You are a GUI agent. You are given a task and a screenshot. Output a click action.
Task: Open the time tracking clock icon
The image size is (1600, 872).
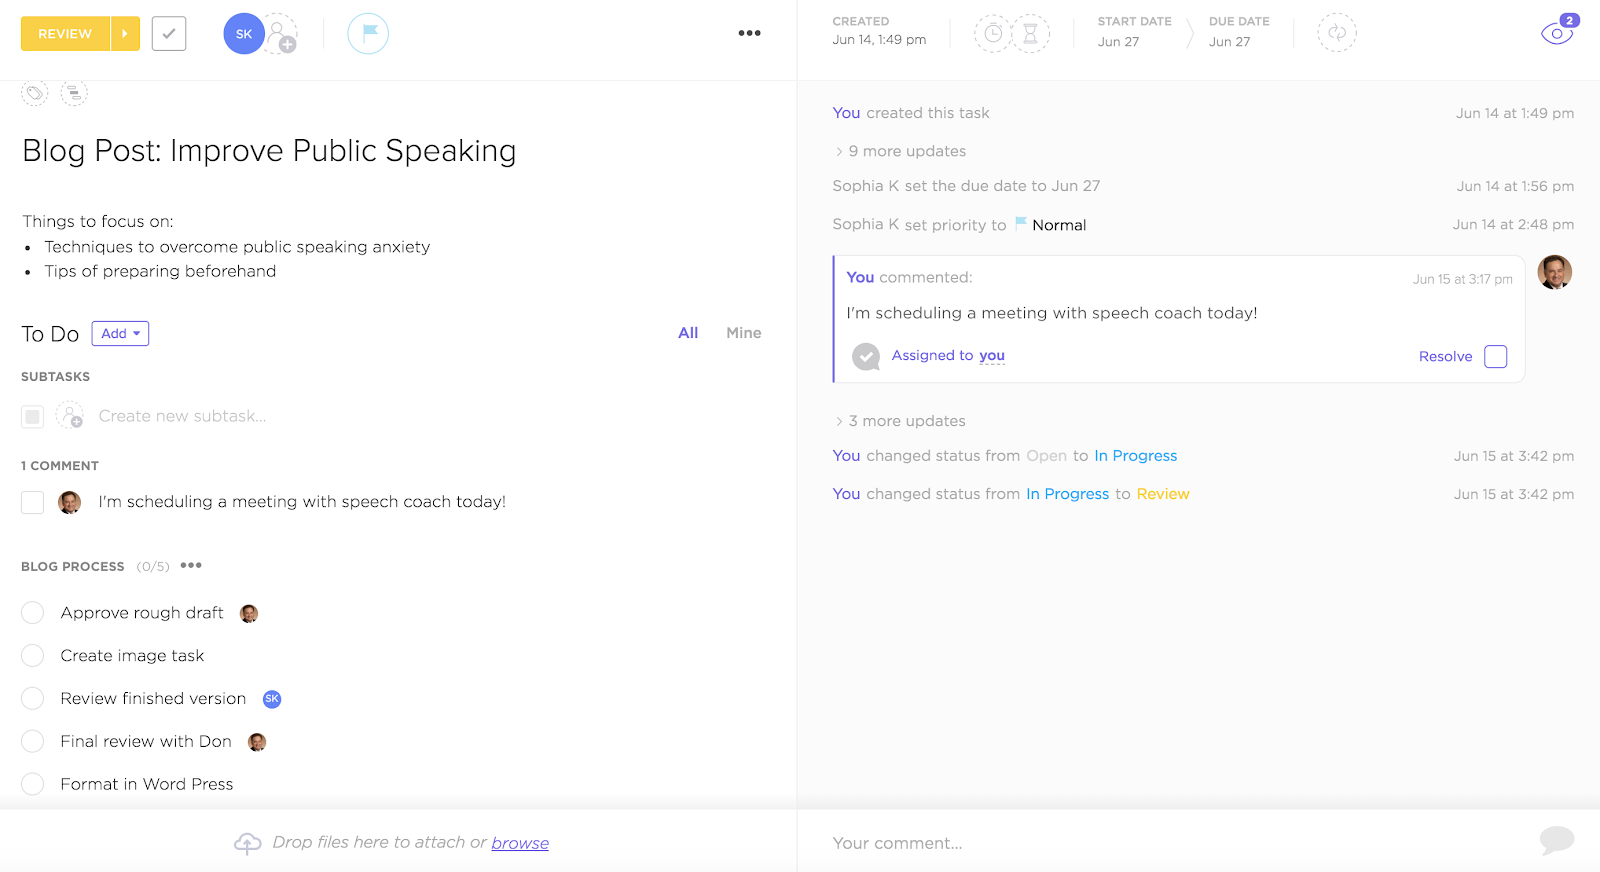pyautogui.click(x=993, y=34)
